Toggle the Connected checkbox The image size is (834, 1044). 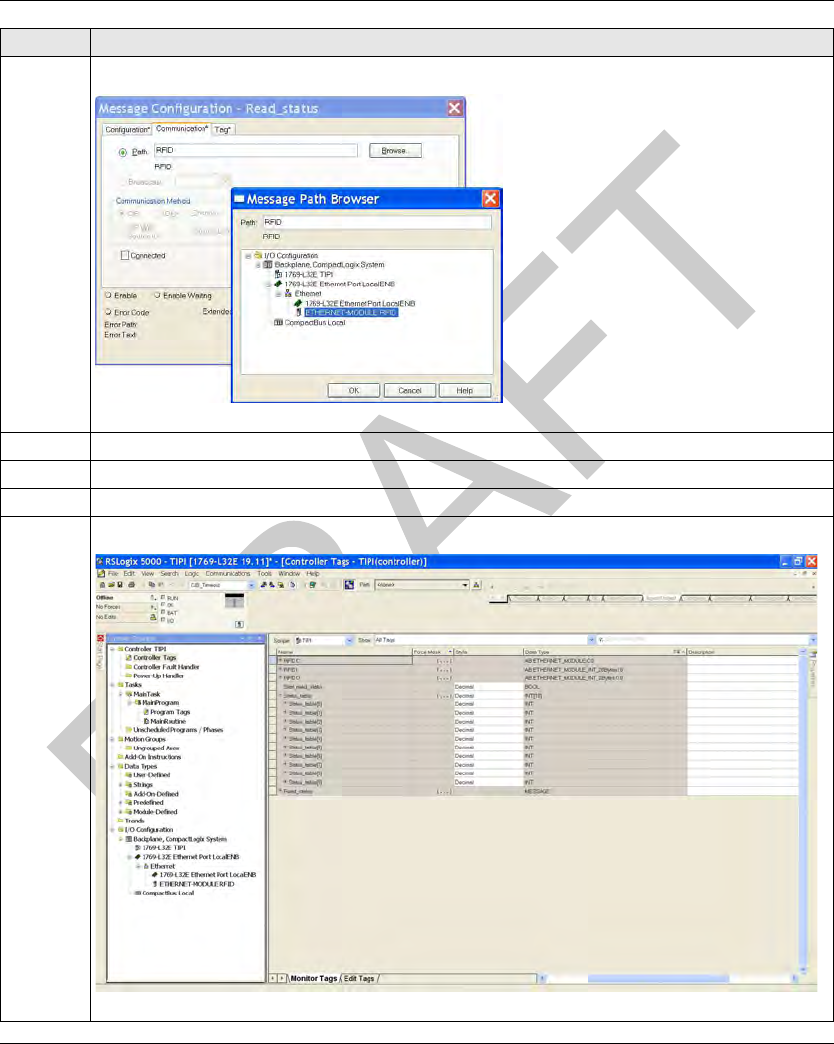(124, 255)
